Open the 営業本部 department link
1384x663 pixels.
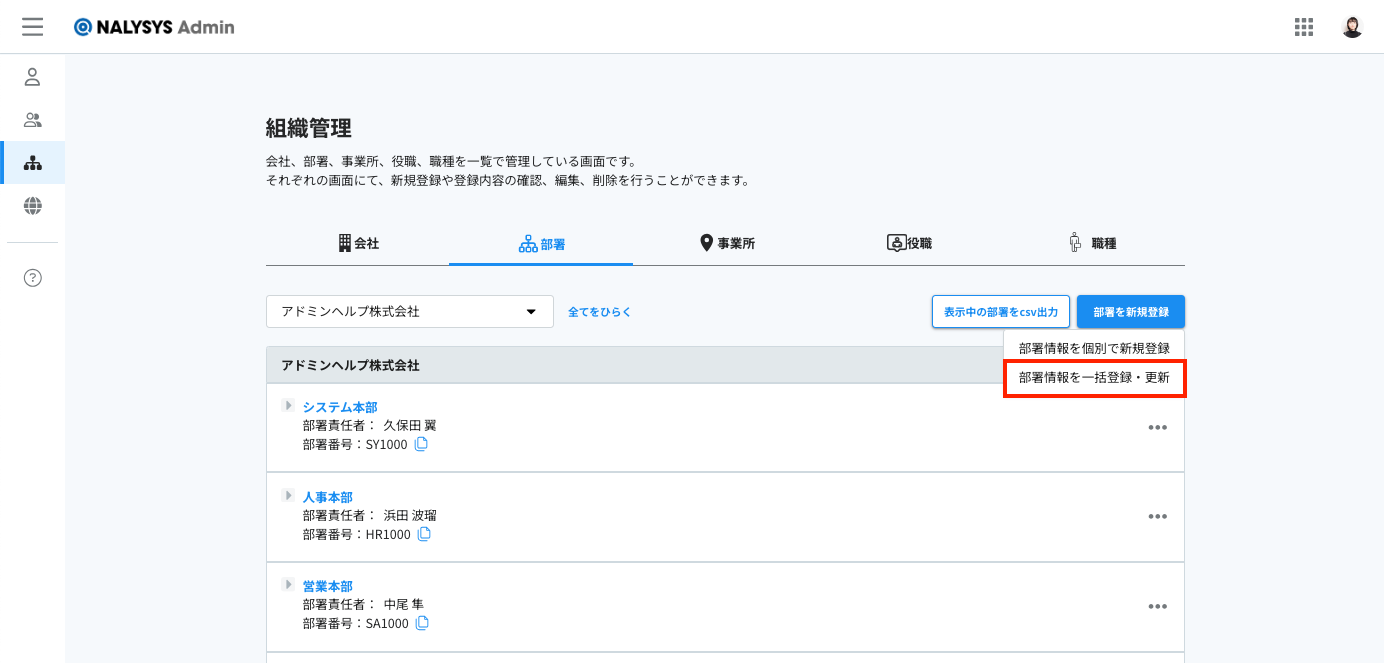tap(328, 586)
